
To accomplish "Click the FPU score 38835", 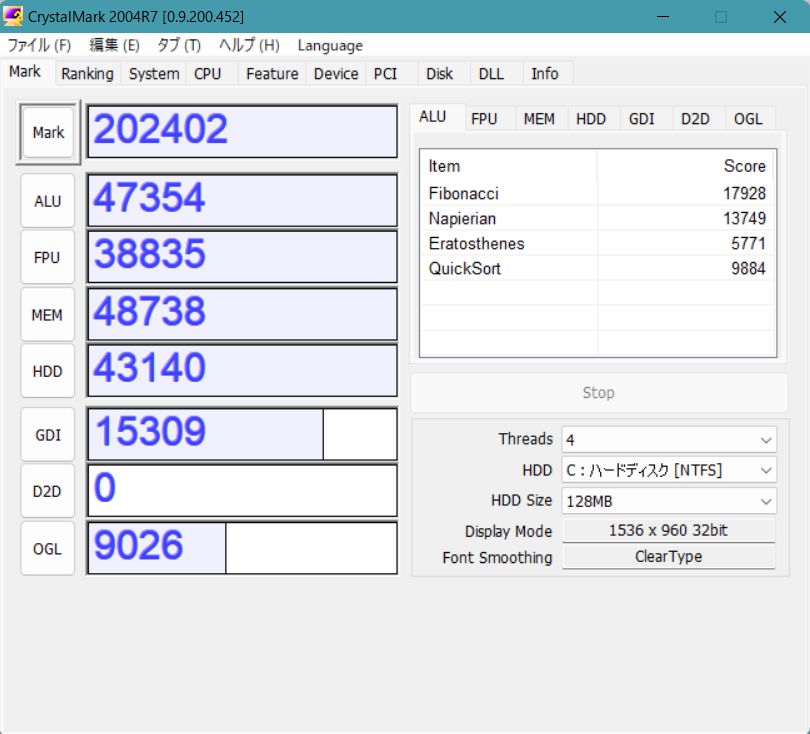I will tap(242, 257).
